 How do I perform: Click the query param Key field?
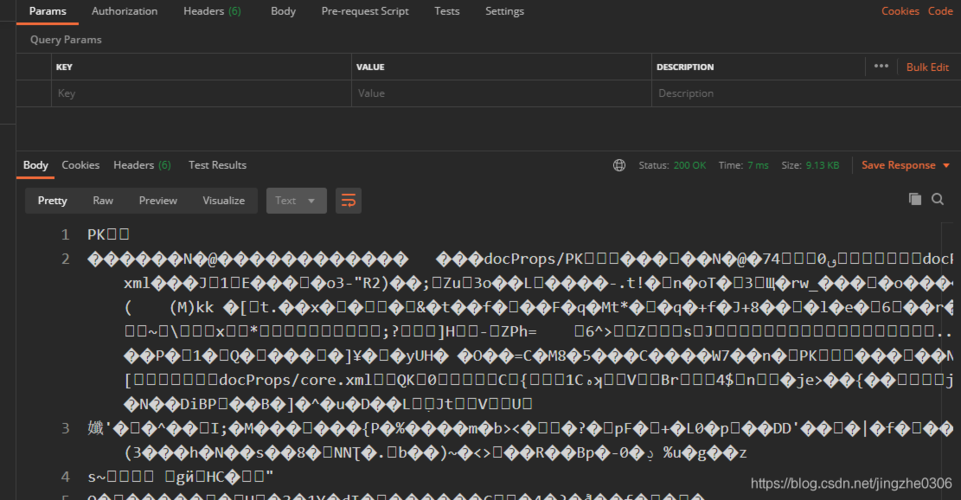(x=200, y=93)
